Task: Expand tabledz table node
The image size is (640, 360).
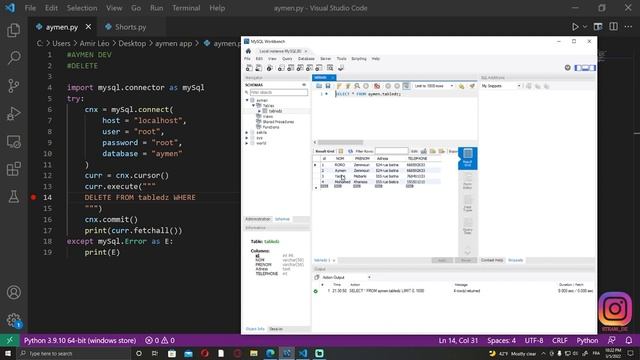Action: (260, 111)
